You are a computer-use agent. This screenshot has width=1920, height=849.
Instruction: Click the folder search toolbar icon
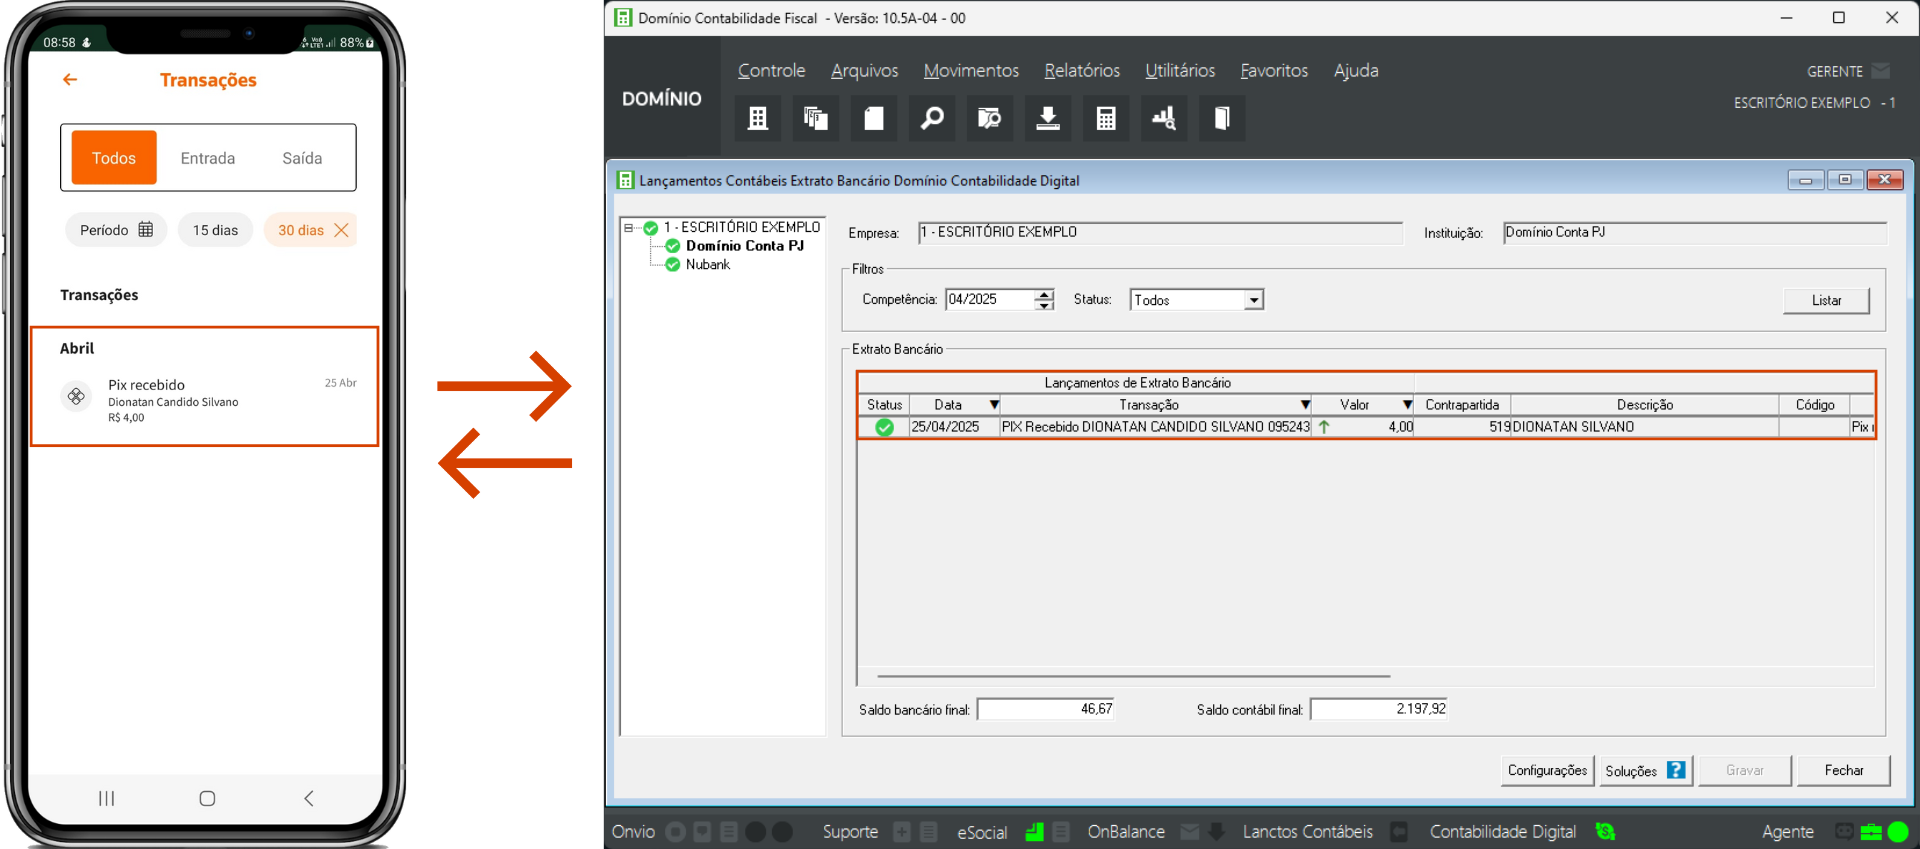[990, 118]
